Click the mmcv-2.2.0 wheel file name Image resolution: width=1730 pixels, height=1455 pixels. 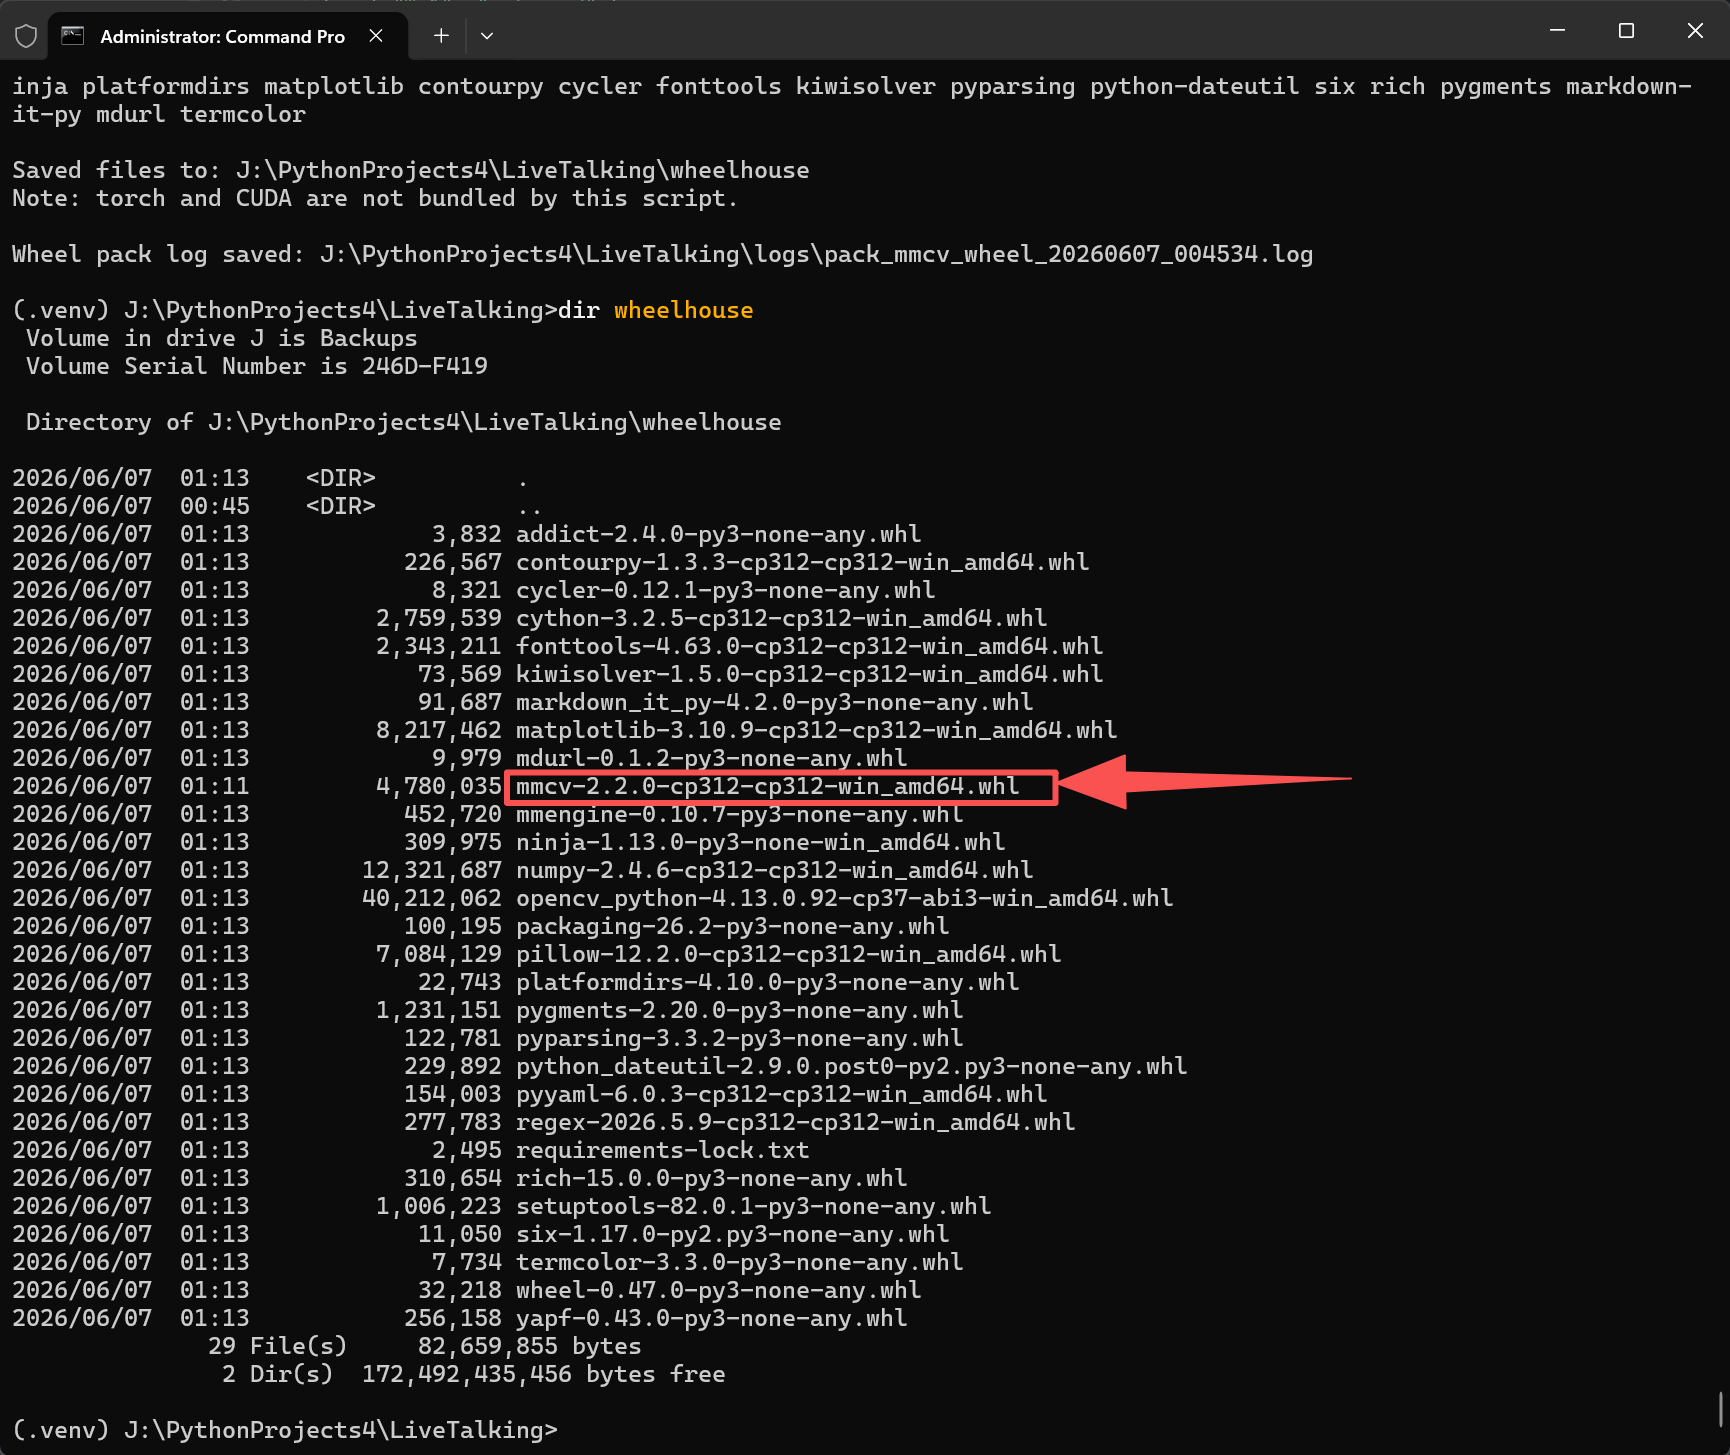point(768,786)
